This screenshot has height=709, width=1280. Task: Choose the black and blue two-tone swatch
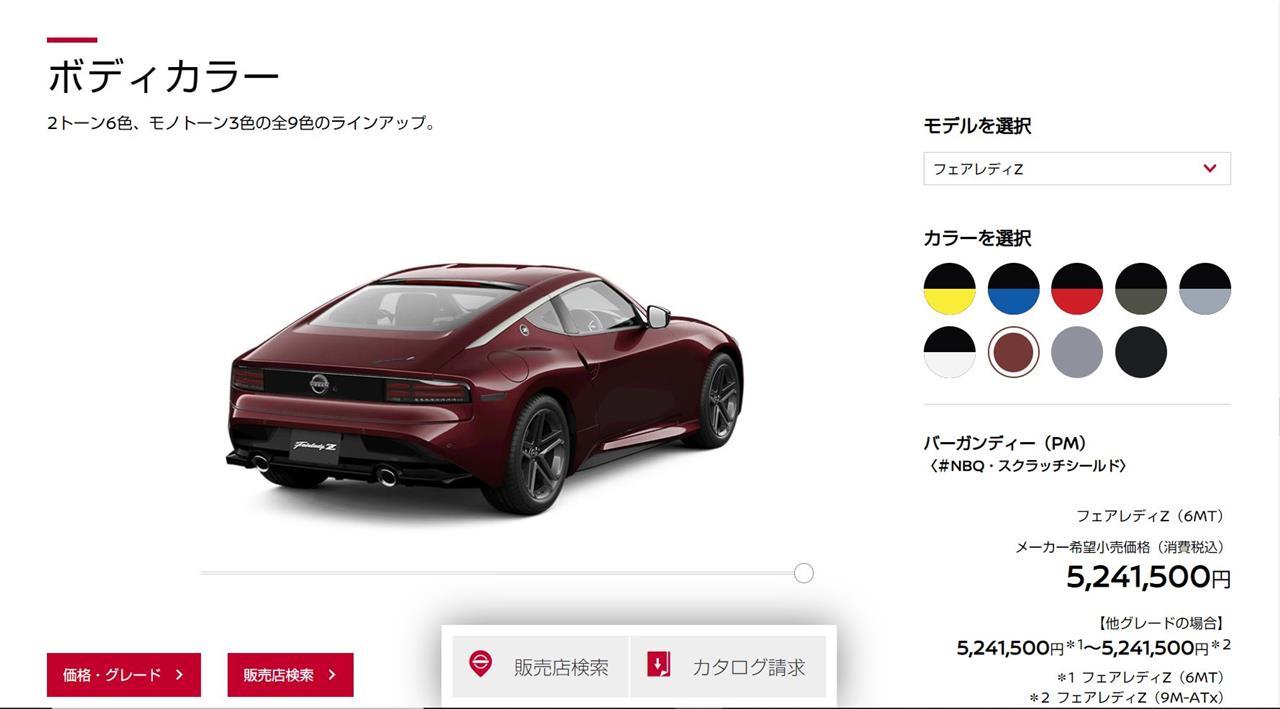[1013, 289]
